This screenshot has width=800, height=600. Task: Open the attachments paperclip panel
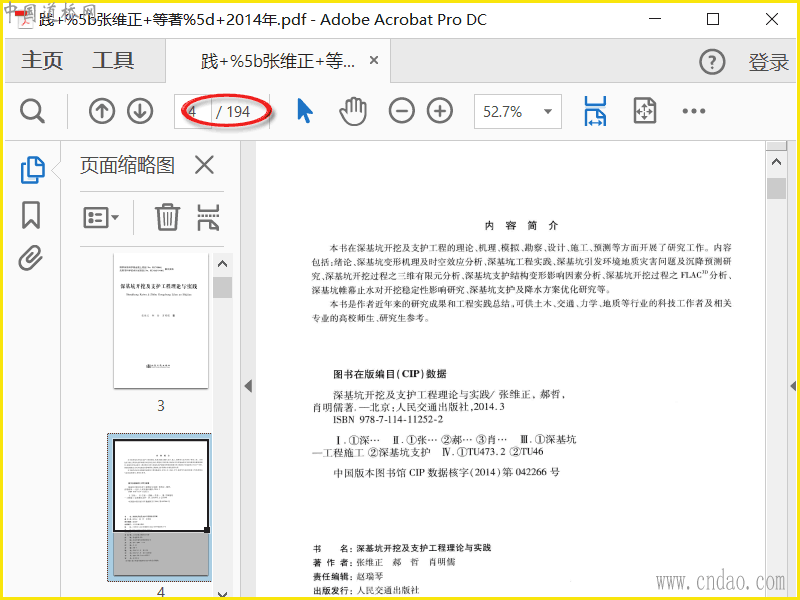tap(31, 258)
